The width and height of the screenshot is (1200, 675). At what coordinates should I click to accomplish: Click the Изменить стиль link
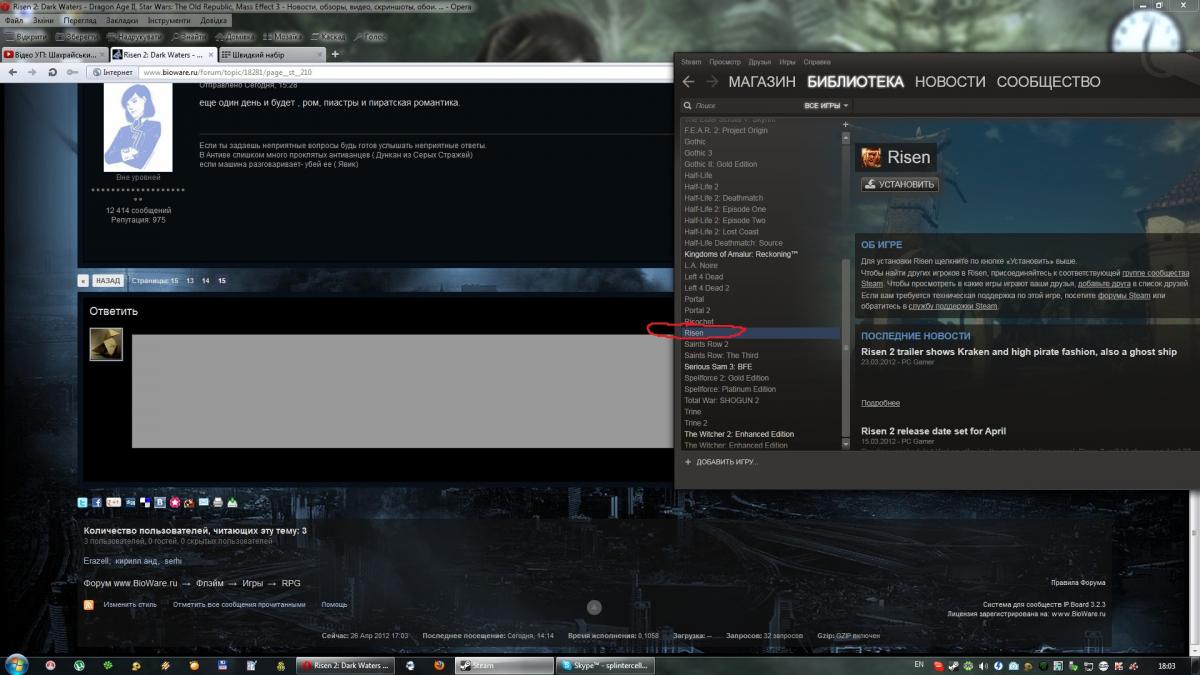click(x=130, y=604)
